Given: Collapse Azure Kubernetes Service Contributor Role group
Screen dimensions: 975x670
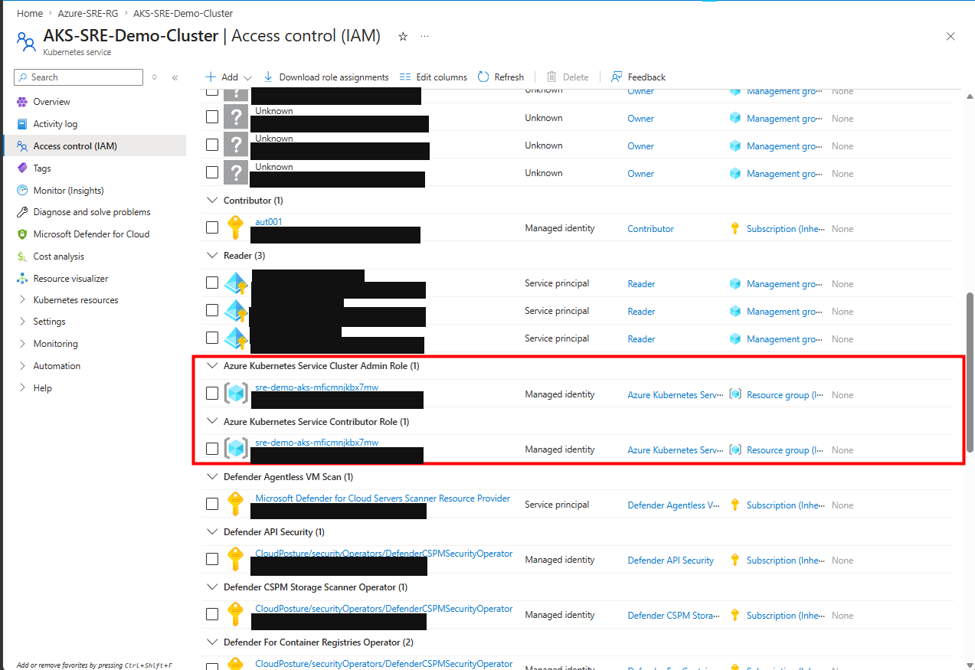Looking at the screenshot, I should pos(212,421).
